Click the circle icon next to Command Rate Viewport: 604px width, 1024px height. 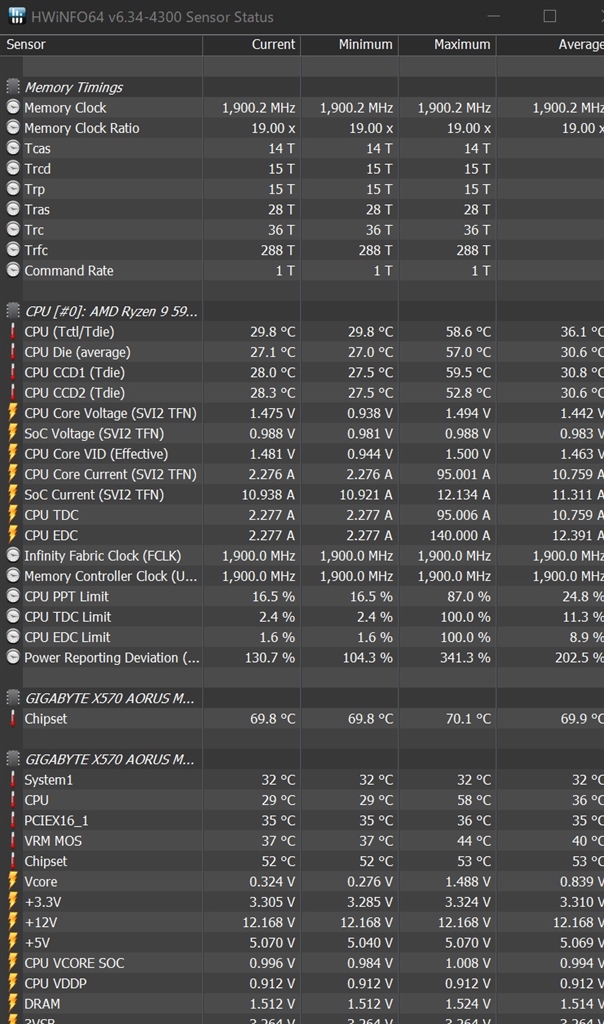click(12, 270)
